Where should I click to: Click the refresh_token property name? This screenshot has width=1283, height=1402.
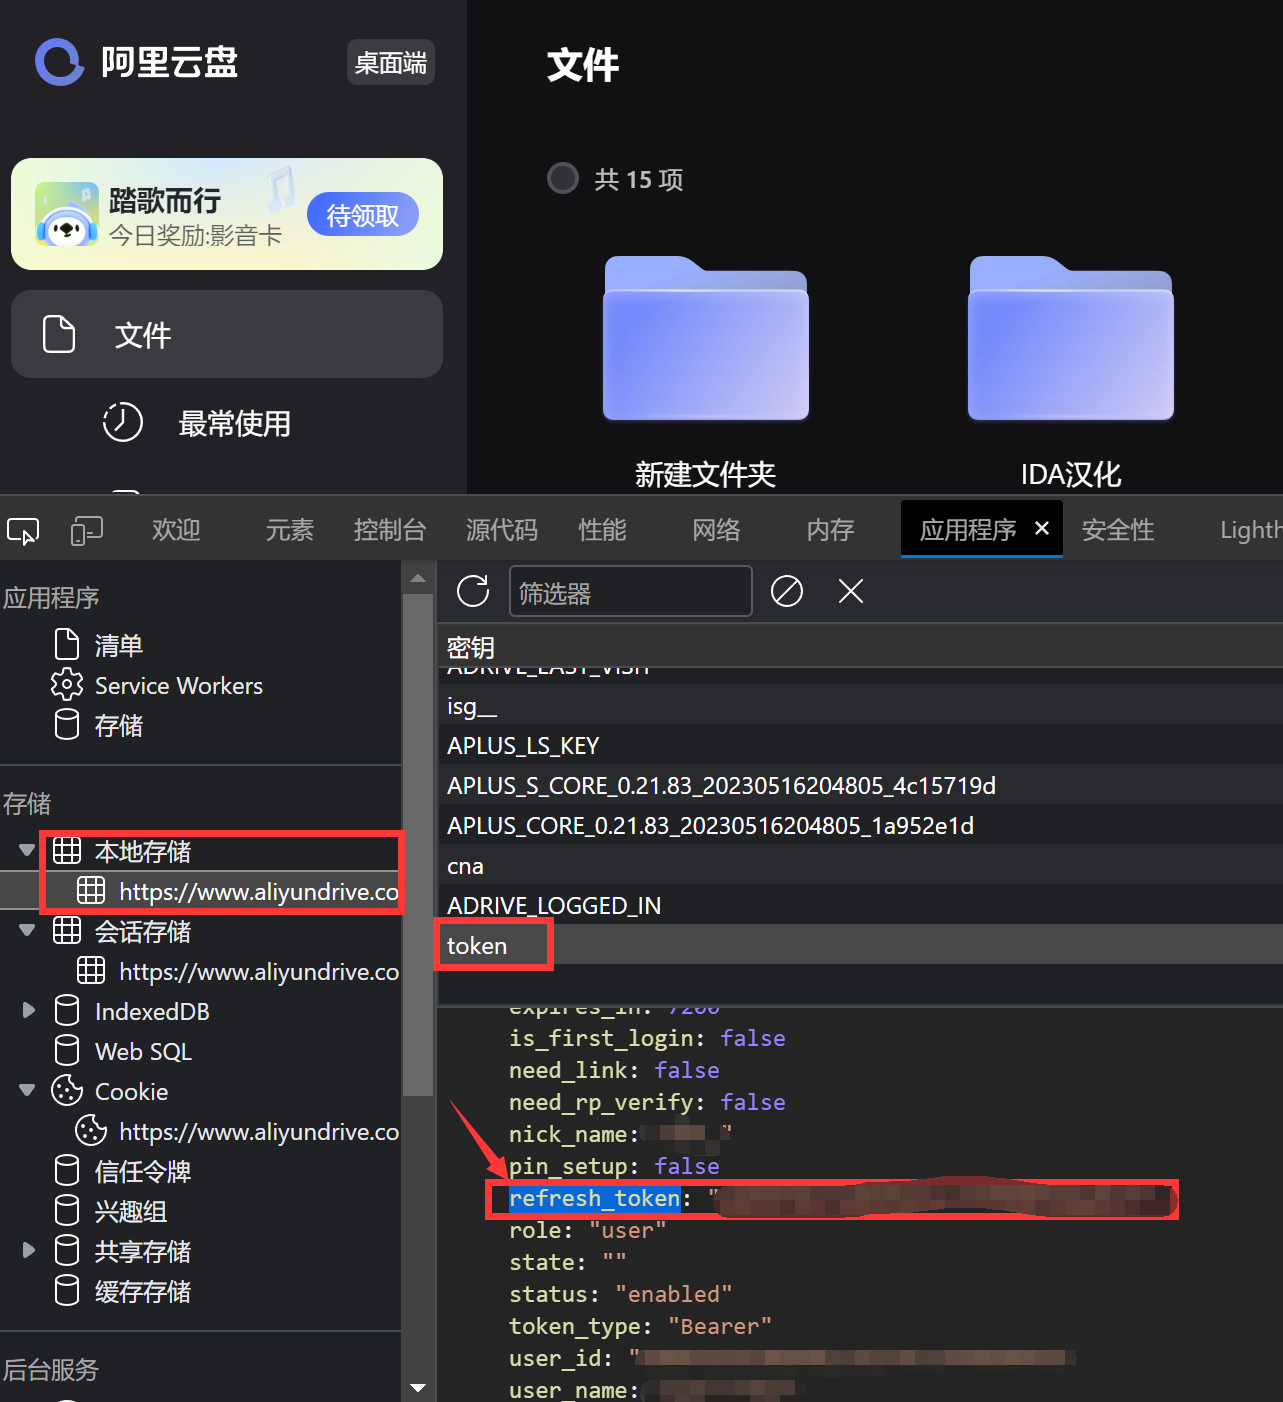coord(595,1198)
